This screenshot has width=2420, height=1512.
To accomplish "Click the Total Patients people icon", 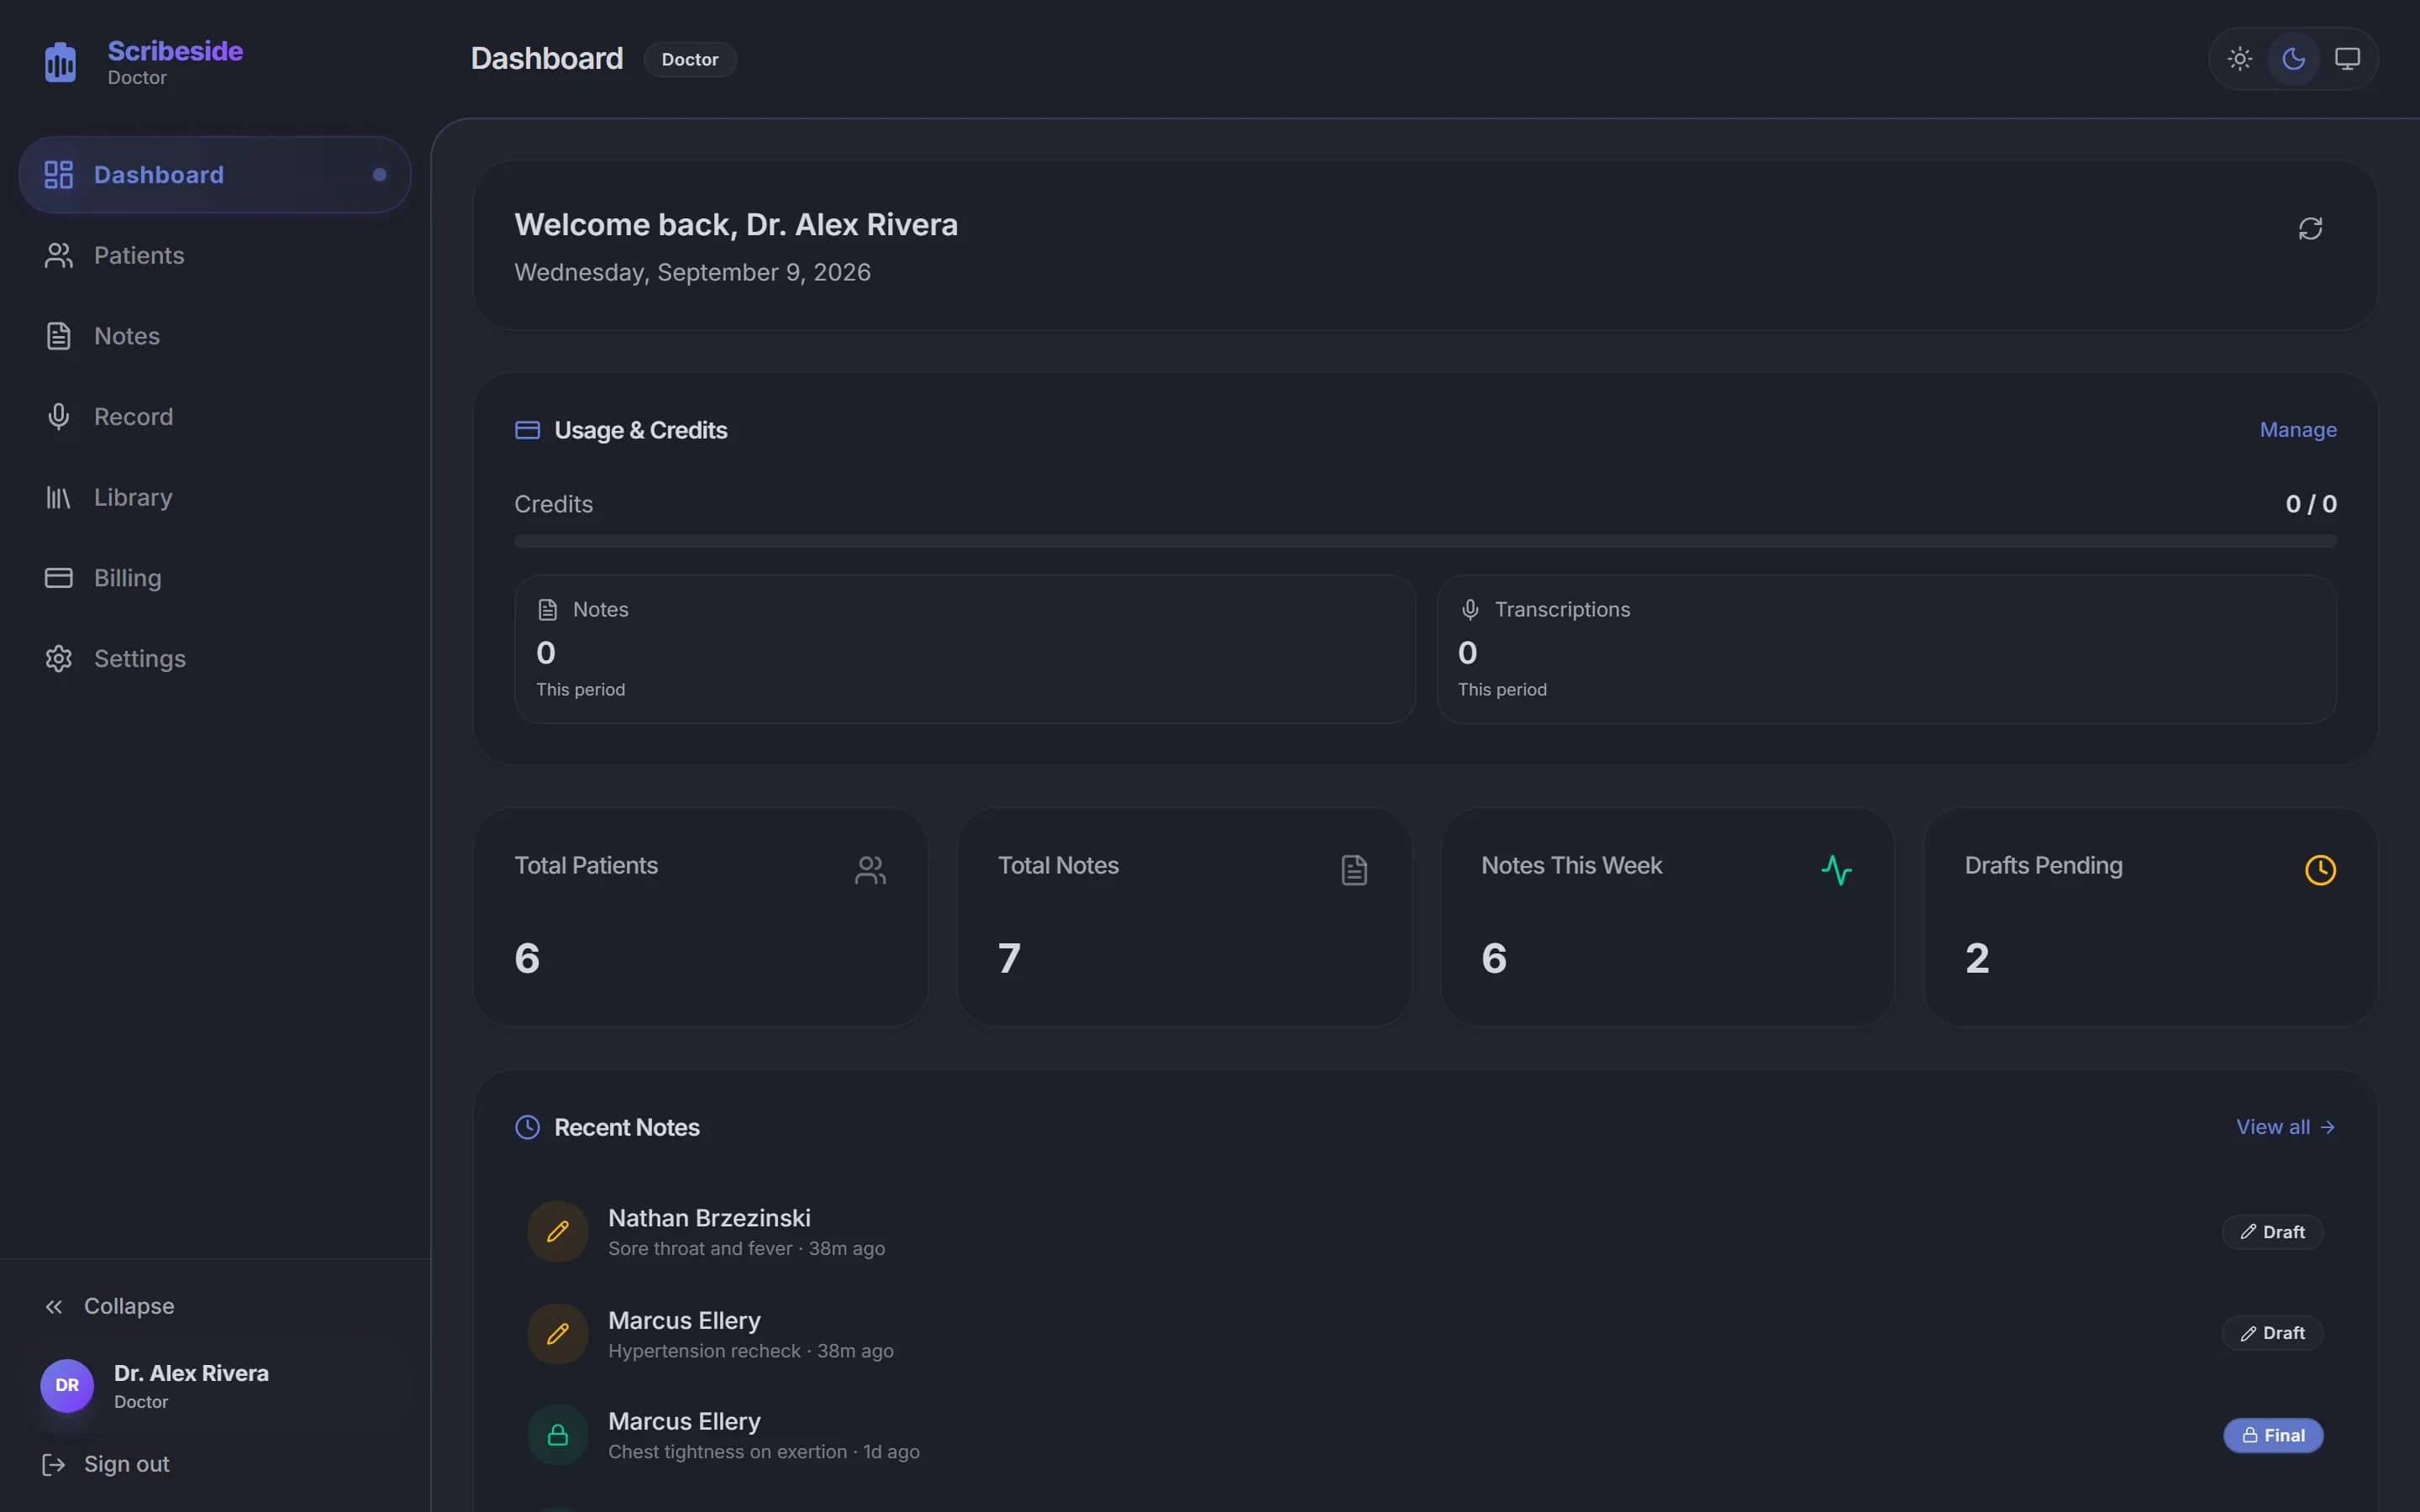I will click(870, 870).
